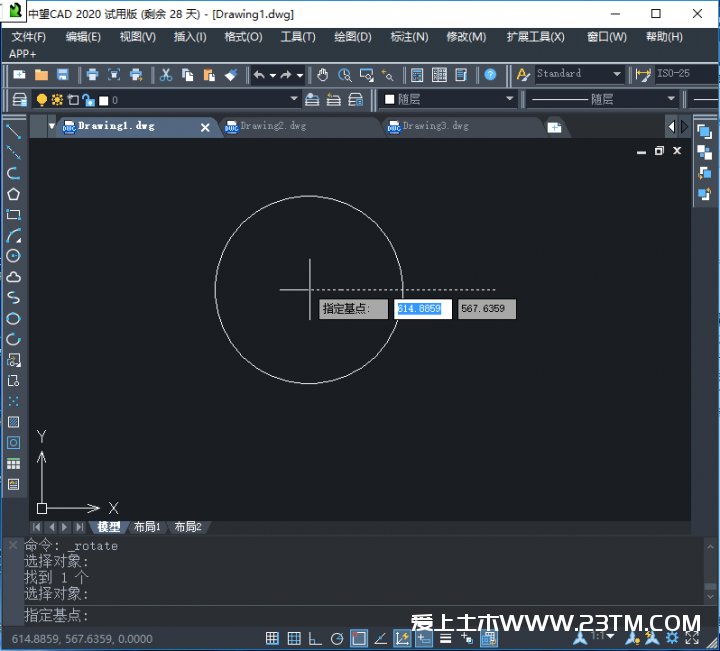Pick the Rectangle drawing tool
Image resolution: width=720 pixels, height=651 pixels.
click(x=13, y=215)
